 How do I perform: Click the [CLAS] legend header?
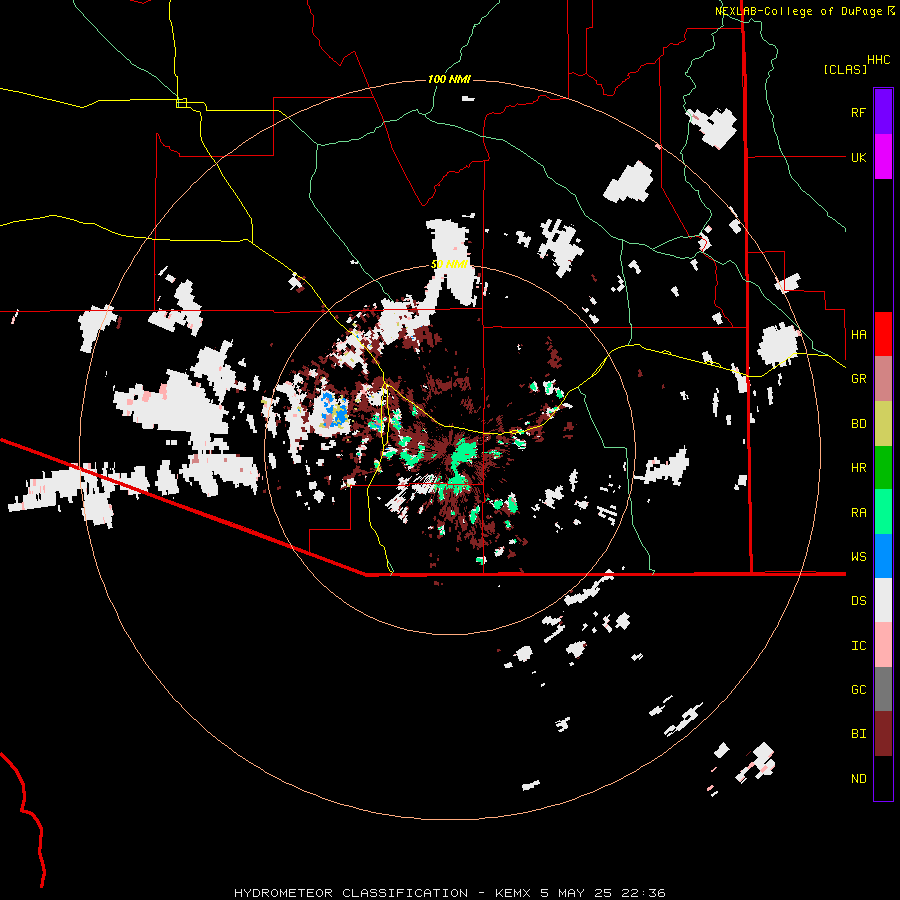point(845,70)
